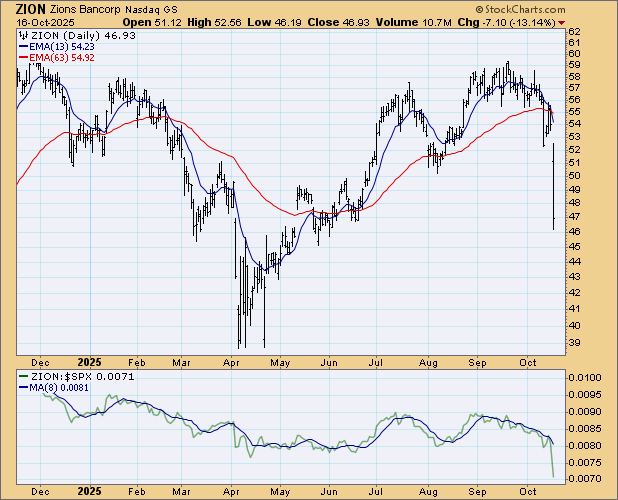This screenshot has height=500, width=618.
Task: Click the 2025 label on price chart axis
Action: [89, 362]
